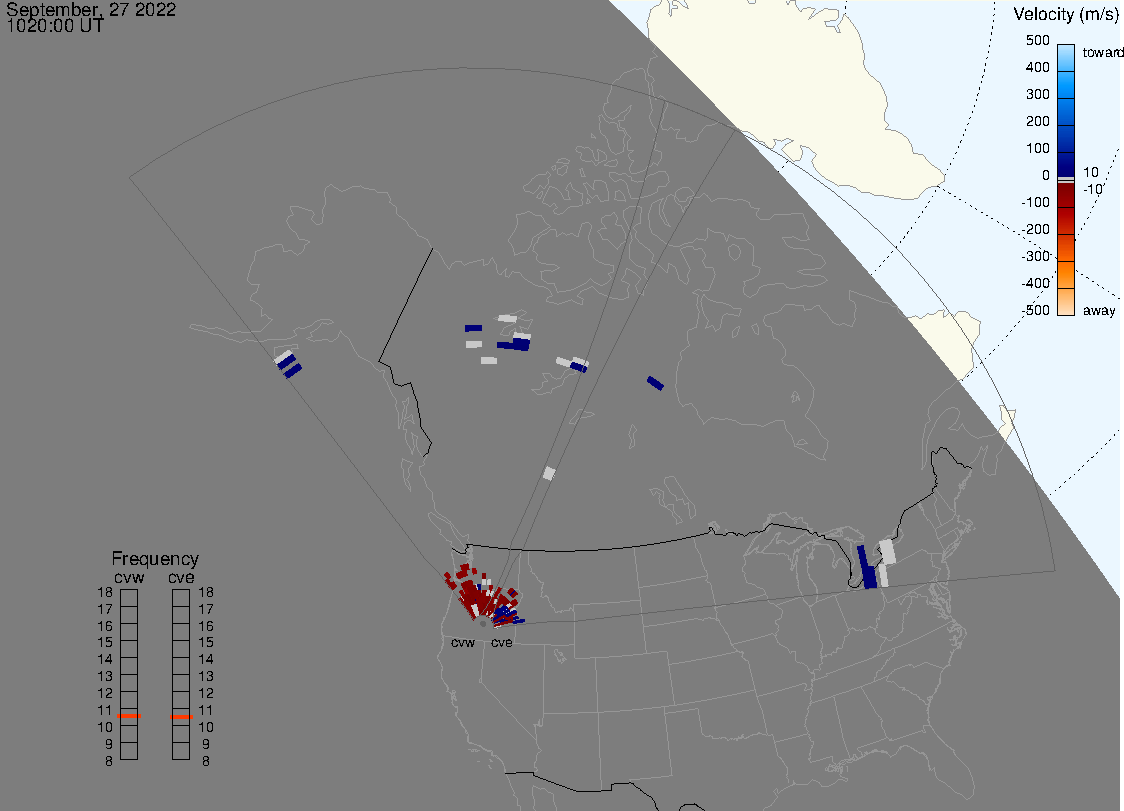The height and width of the screenshot is (811, 1124).
Task: Click the "14" label beside the cvw frequency bar
Action: [105, 660]
